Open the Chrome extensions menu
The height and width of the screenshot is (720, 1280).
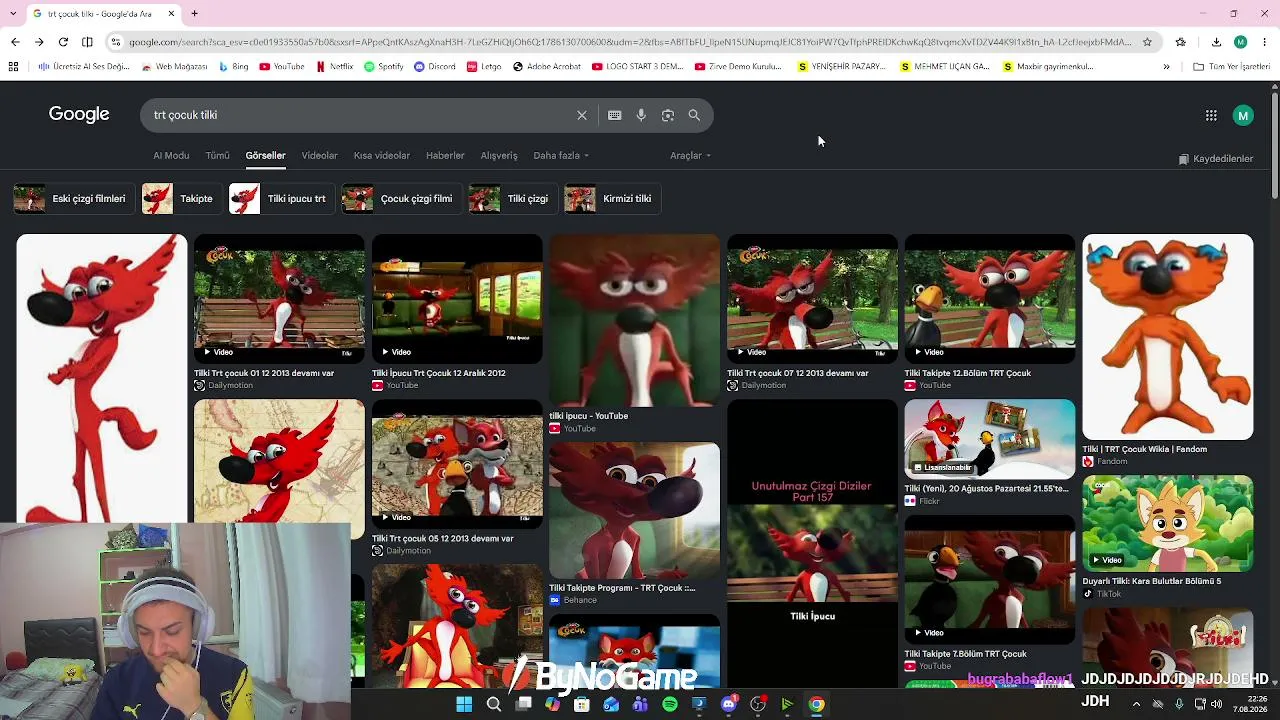coord(1181,42)
